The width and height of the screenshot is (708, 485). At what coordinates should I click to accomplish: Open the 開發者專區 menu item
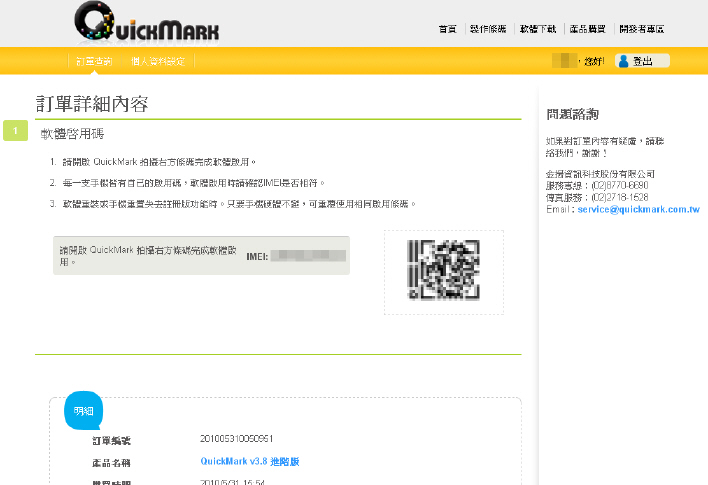[641, 29]
